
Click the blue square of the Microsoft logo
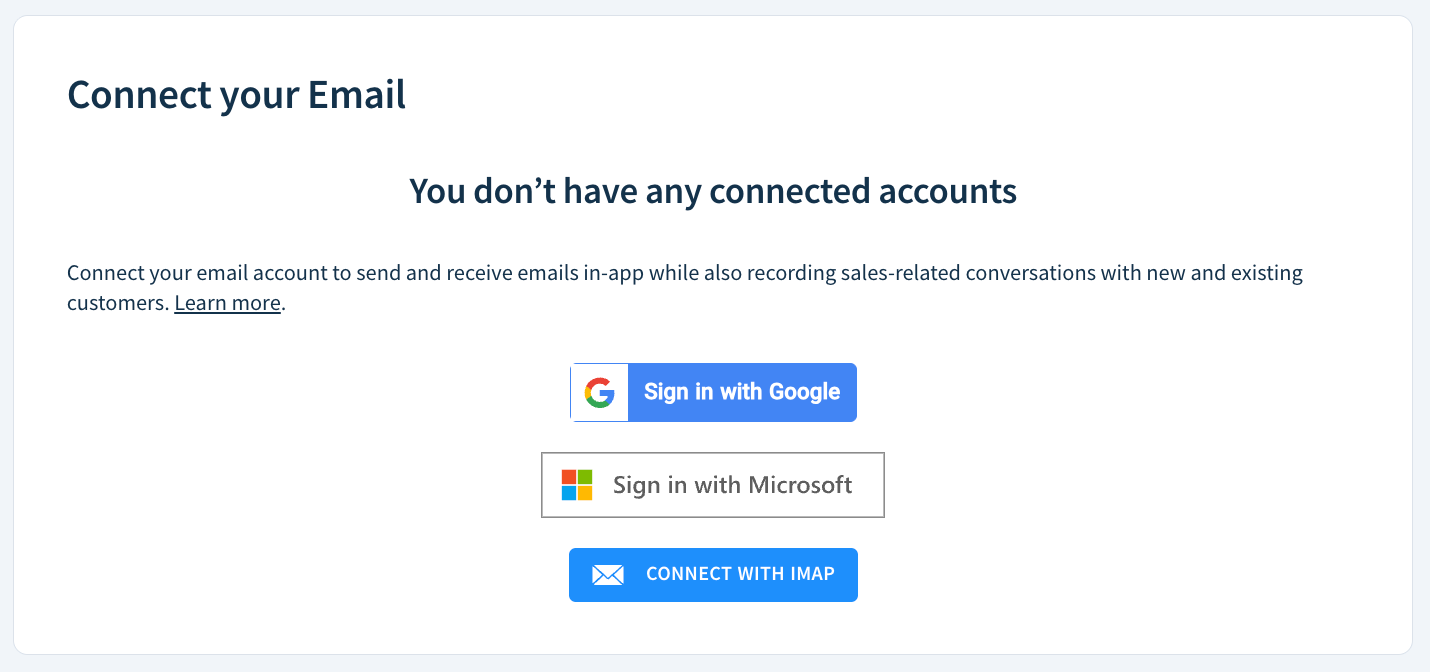pos(569,492)
